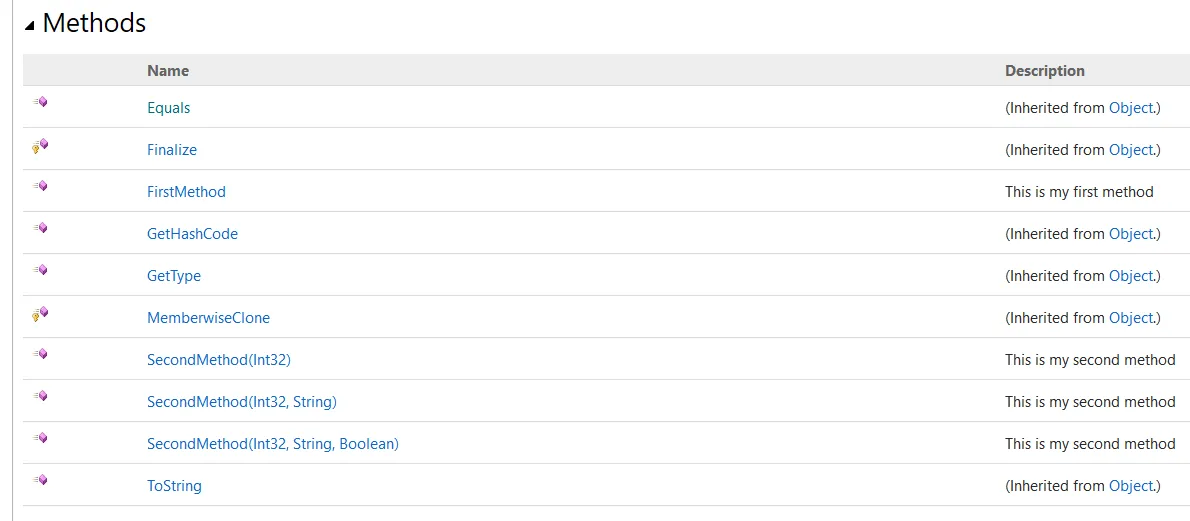
Task: Follow the Object link in the ToString row
Action: [1130, 486]
